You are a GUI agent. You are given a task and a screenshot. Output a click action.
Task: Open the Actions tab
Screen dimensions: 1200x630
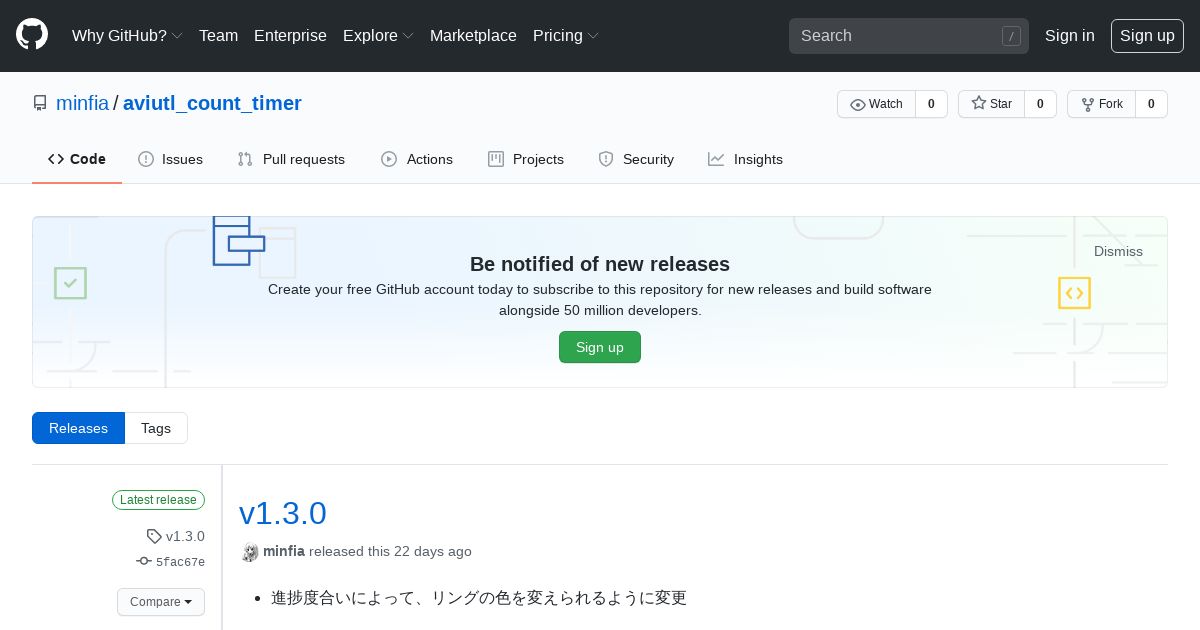[417, 159]
